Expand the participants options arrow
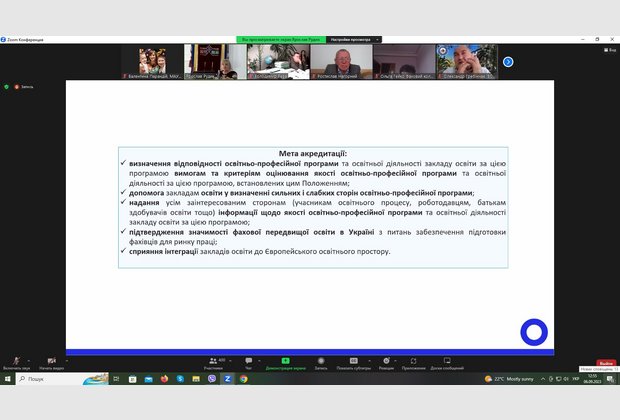The image size is (620, 420). pos(230,361)
